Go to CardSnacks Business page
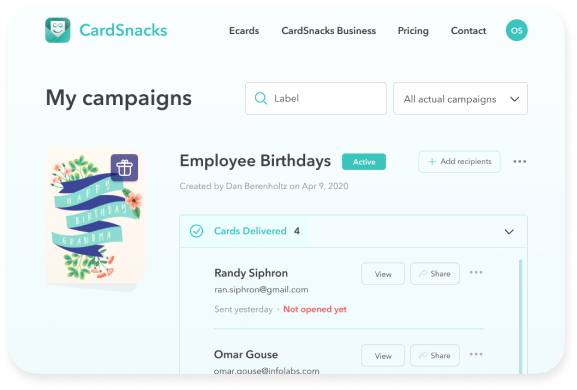 [x=329, y=31]
